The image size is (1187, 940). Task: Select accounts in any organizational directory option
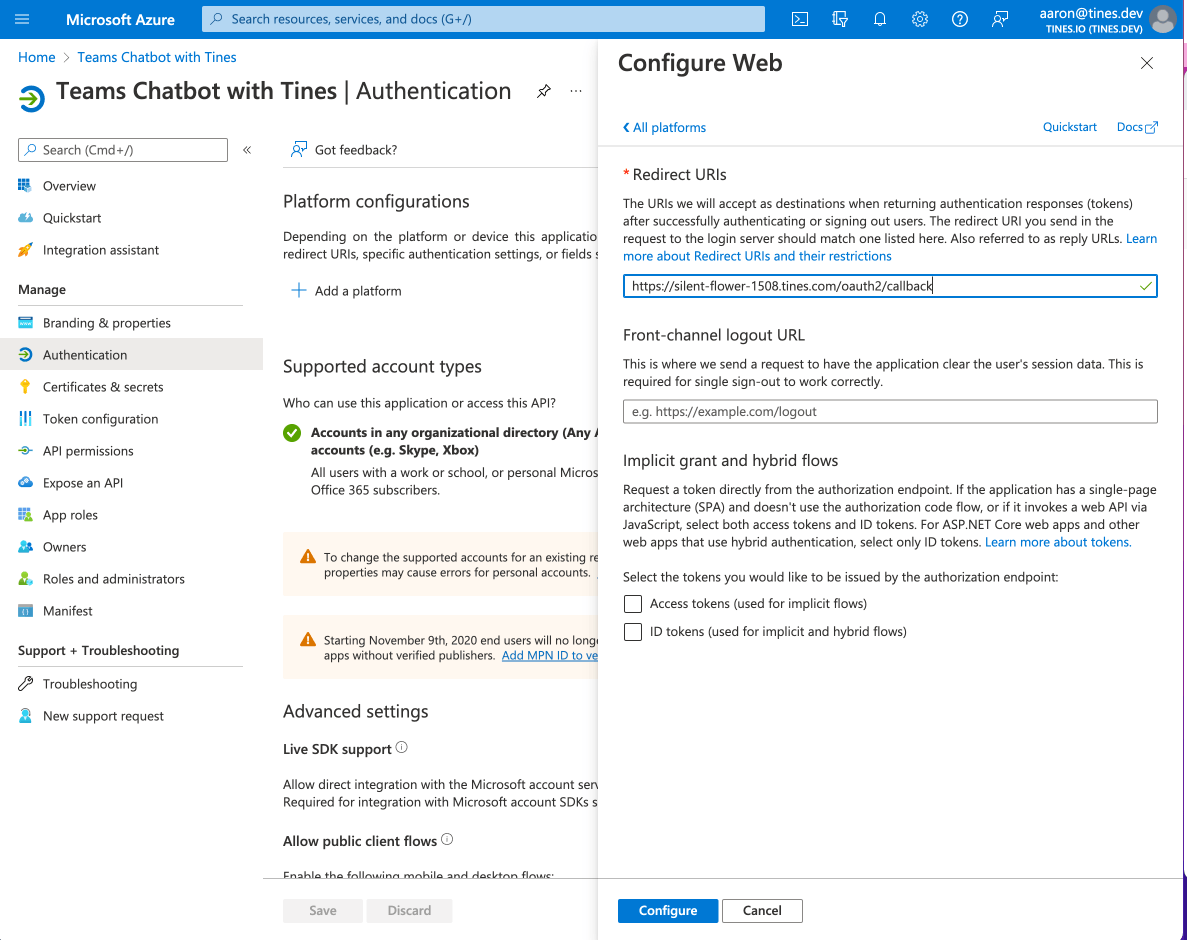click(292, 433)
